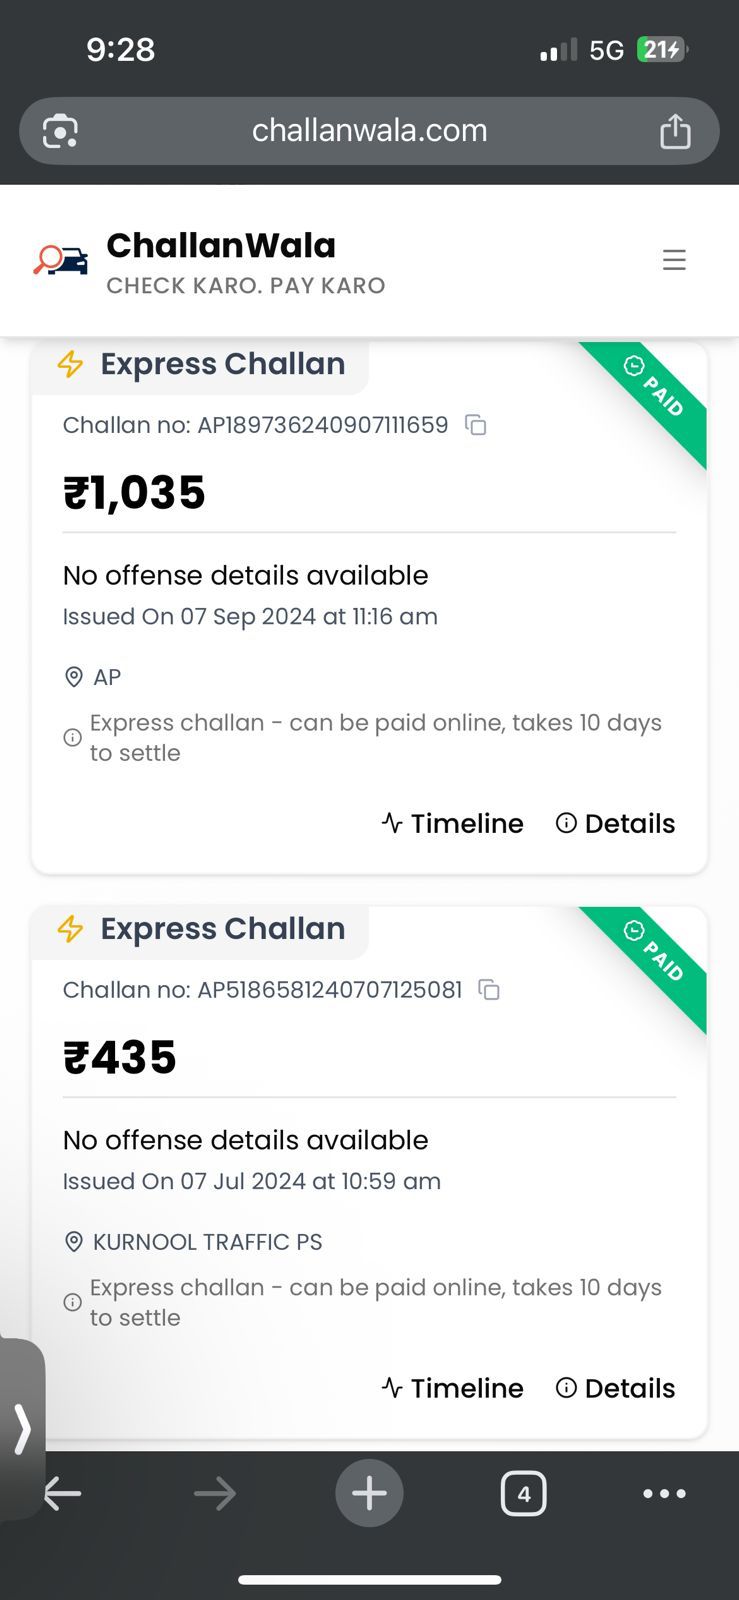This screenshot has width=739, height=1600.
Task: Copy challan number AP5186581240707125081
Action: coord(489,990)
